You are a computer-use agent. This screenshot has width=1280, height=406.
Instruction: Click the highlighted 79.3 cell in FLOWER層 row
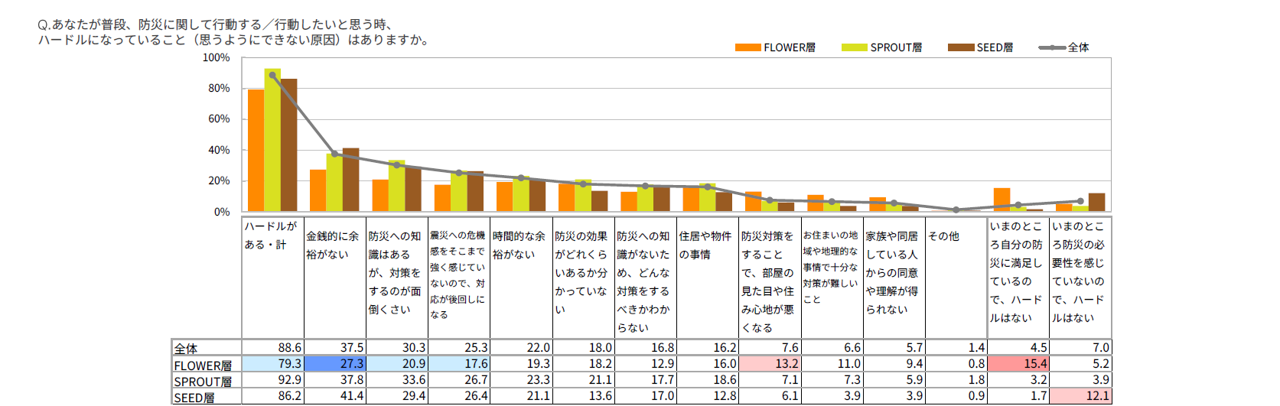272,365
